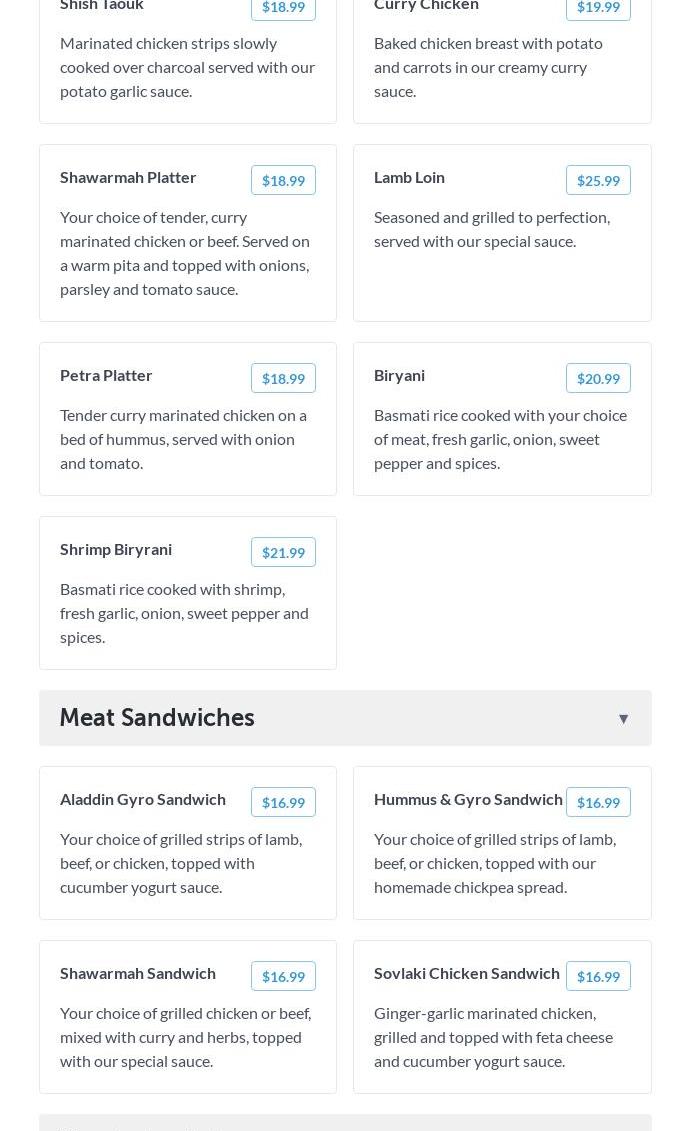
Task: Click Sovlaki Chicken Sandwich $16.99 price
Action: (x=598, y=976)
